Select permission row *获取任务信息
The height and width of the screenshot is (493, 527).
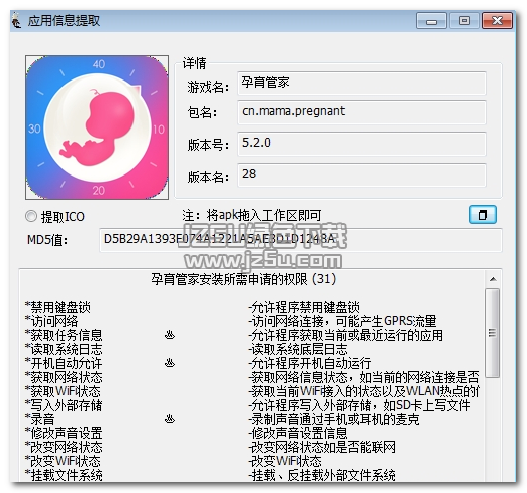[64, 335]
